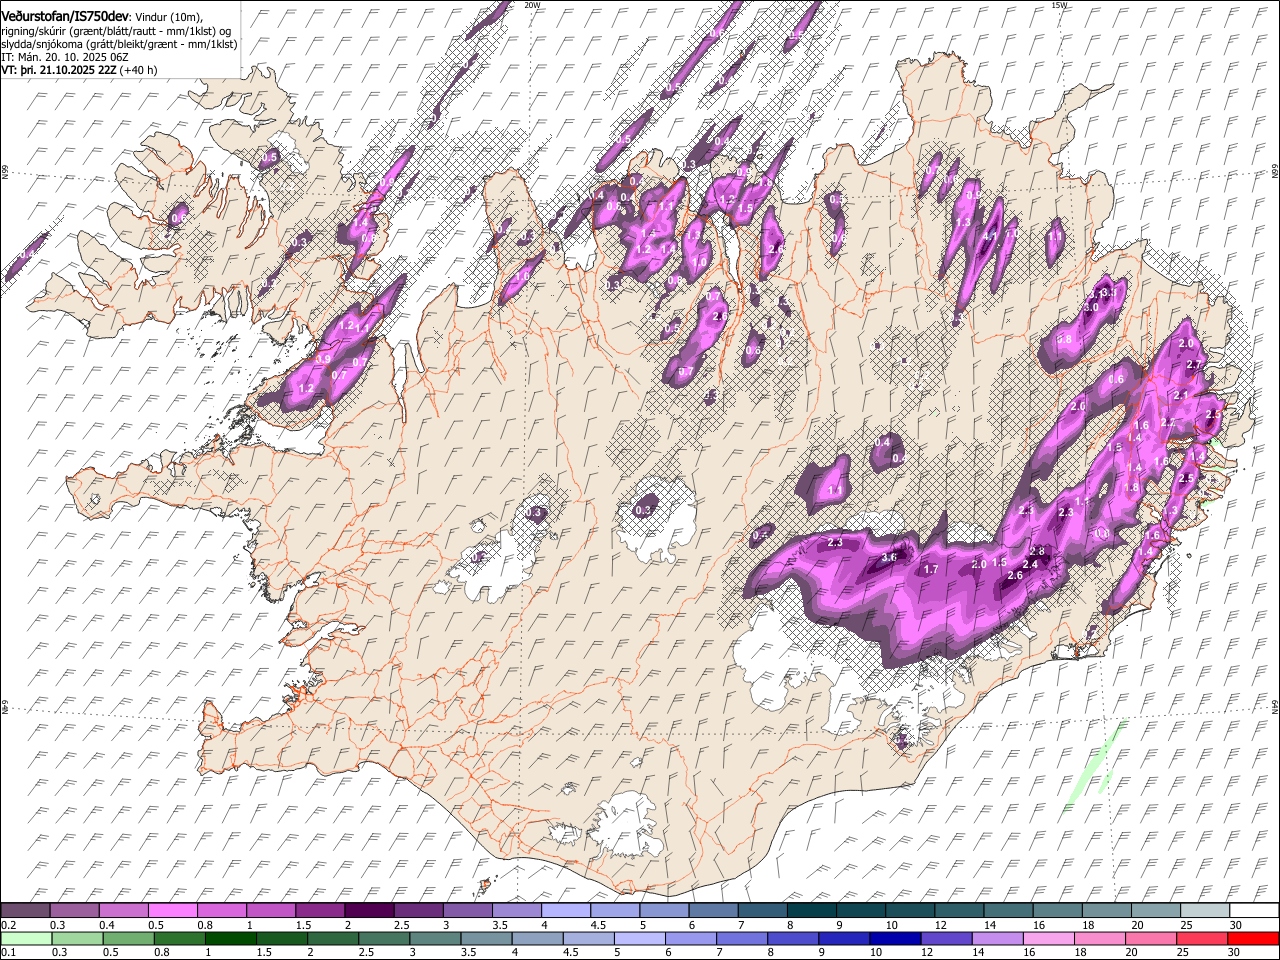Select white upper swatch starting at 30
The height and width of the screenshot is (960, 1280).
click(1254, 910)
